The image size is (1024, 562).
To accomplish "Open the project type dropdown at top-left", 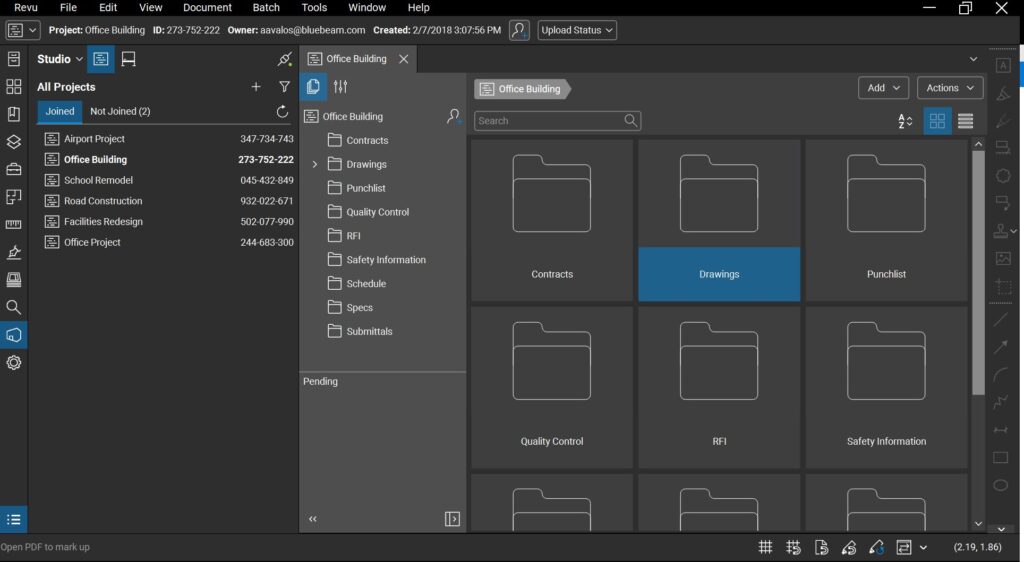I will 23,30.
